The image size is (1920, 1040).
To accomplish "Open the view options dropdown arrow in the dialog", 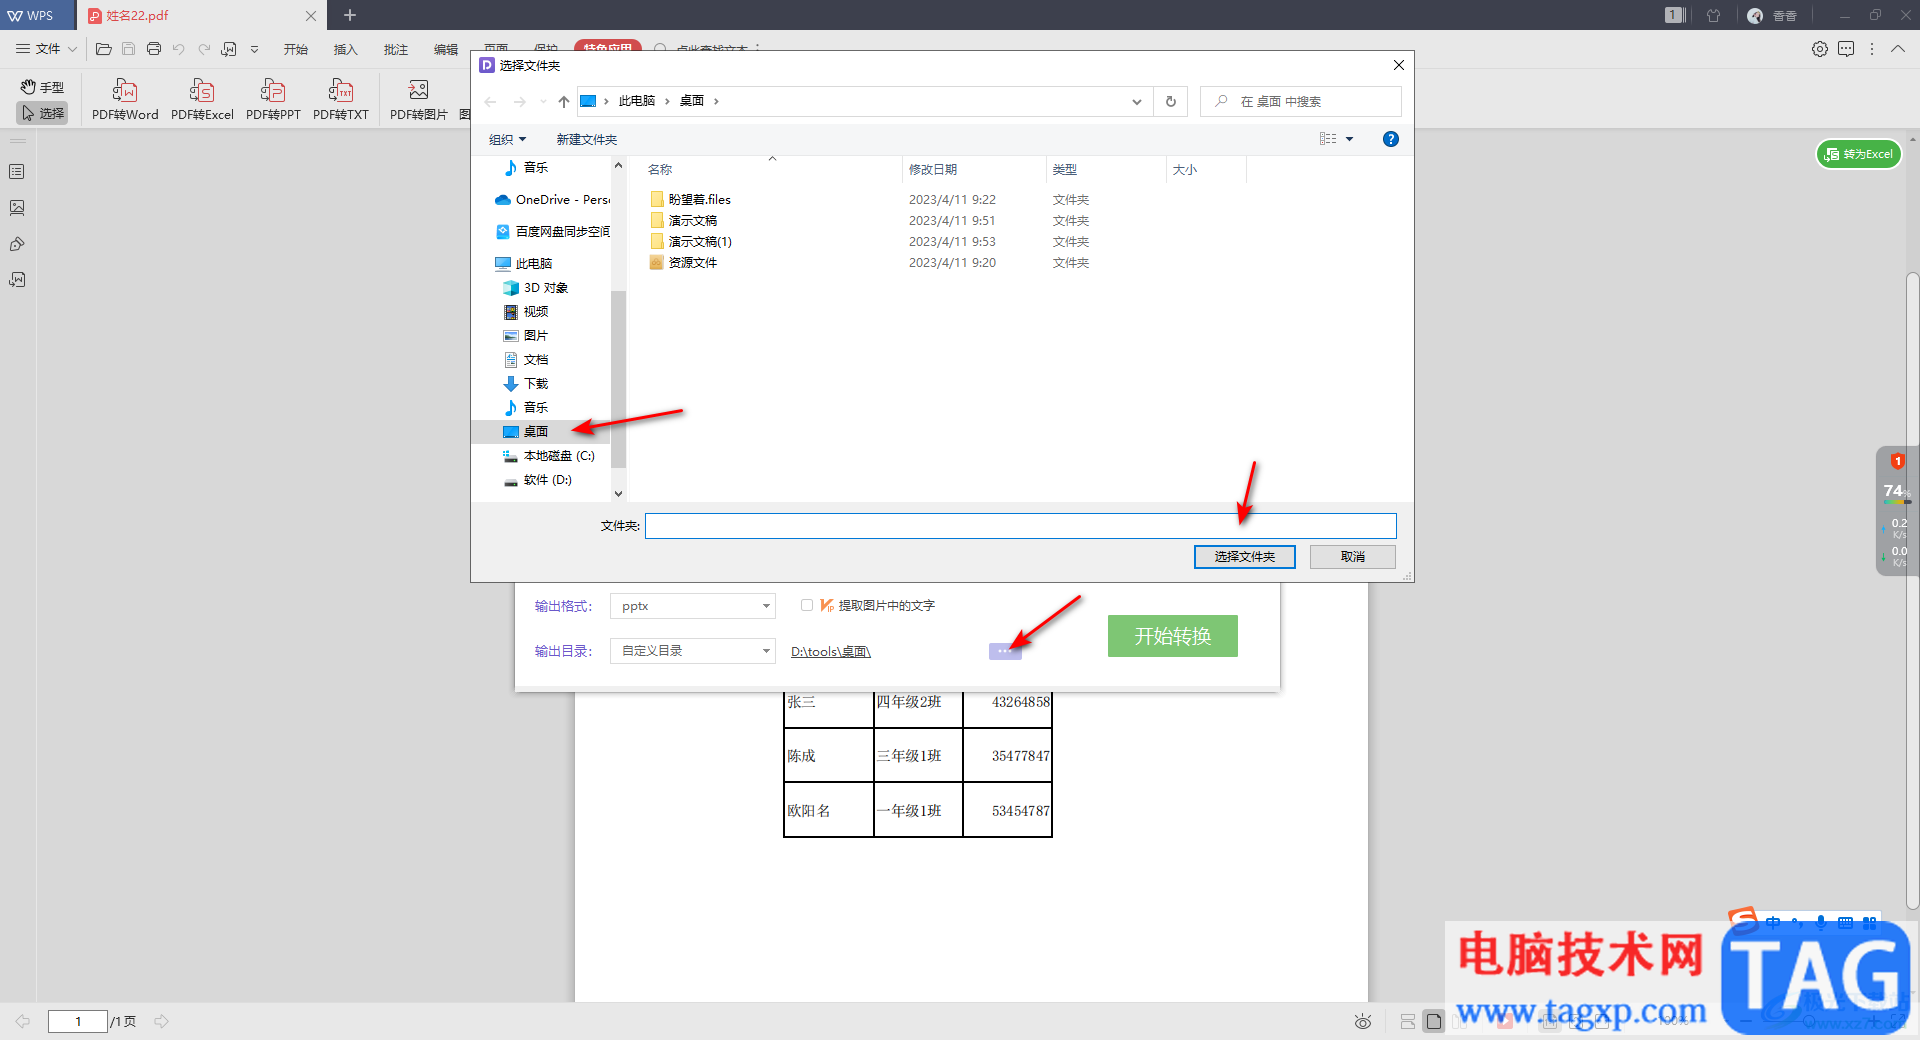I will 1349,139.
